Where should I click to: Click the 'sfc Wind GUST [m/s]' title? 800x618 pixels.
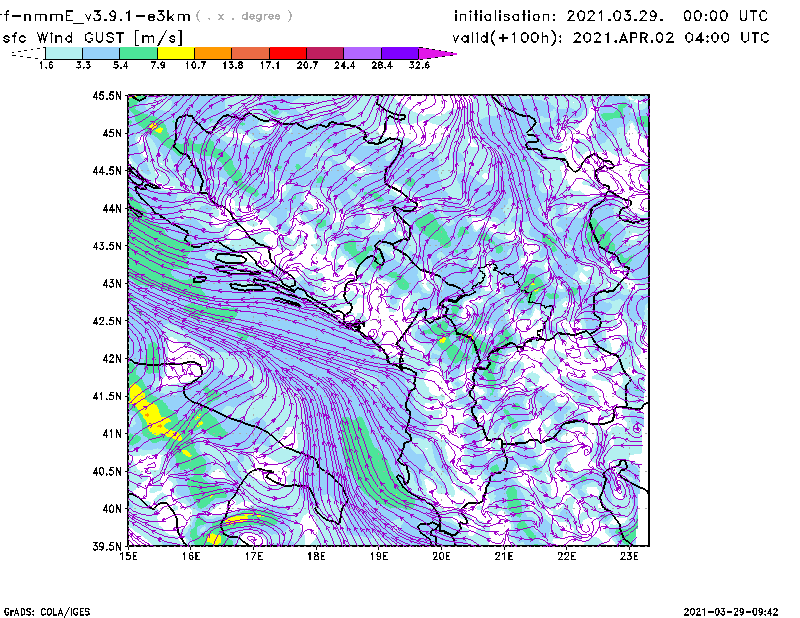pyautogui.click(x=92, y=38)
